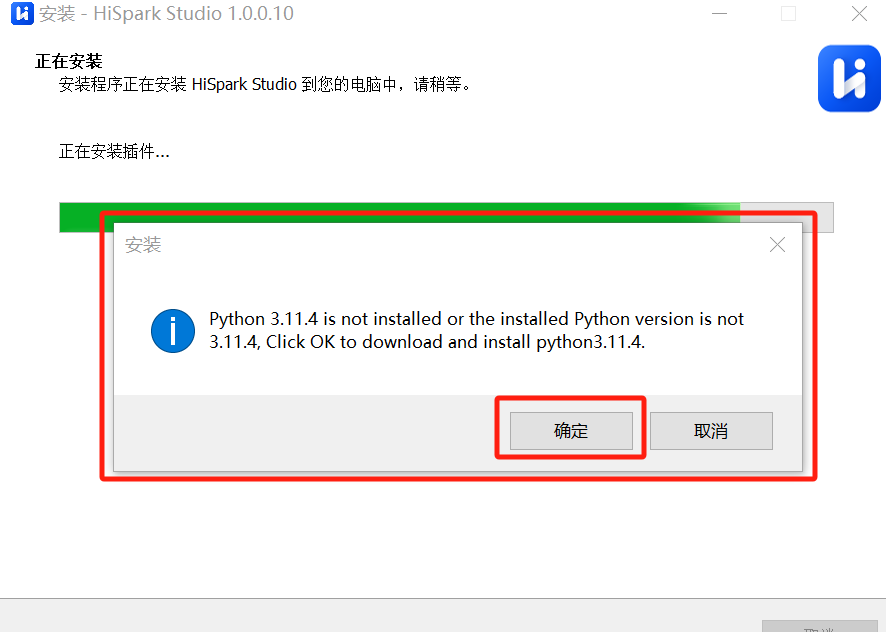Confirm Python download with 确定 button

[x=571, y=431]
